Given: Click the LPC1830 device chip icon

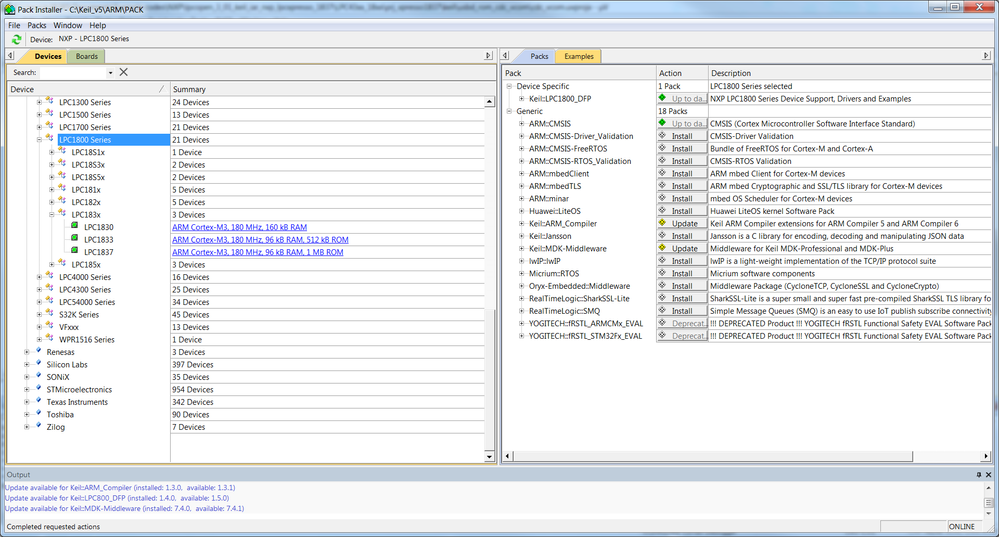Looking at the screenshot, I should [75, 226].
